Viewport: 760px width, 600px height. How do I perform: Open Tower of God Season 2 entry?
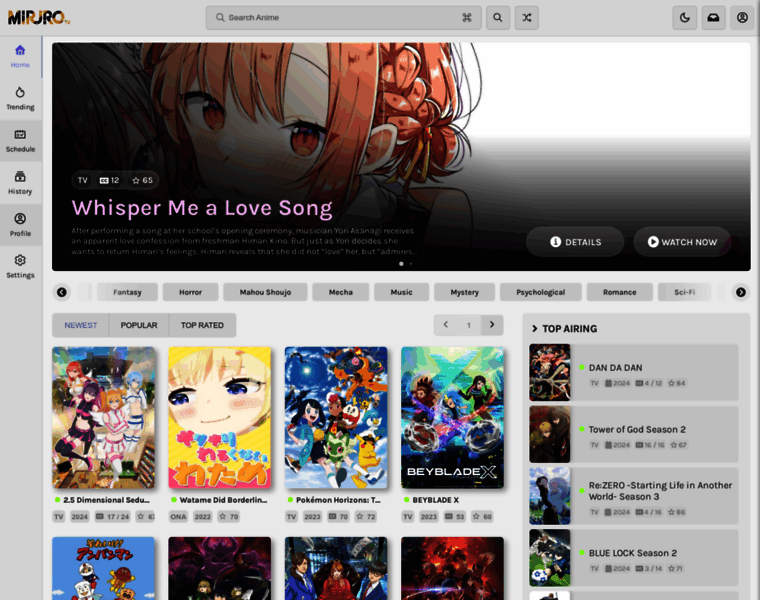pyautogui.click(x=633, y=434)
